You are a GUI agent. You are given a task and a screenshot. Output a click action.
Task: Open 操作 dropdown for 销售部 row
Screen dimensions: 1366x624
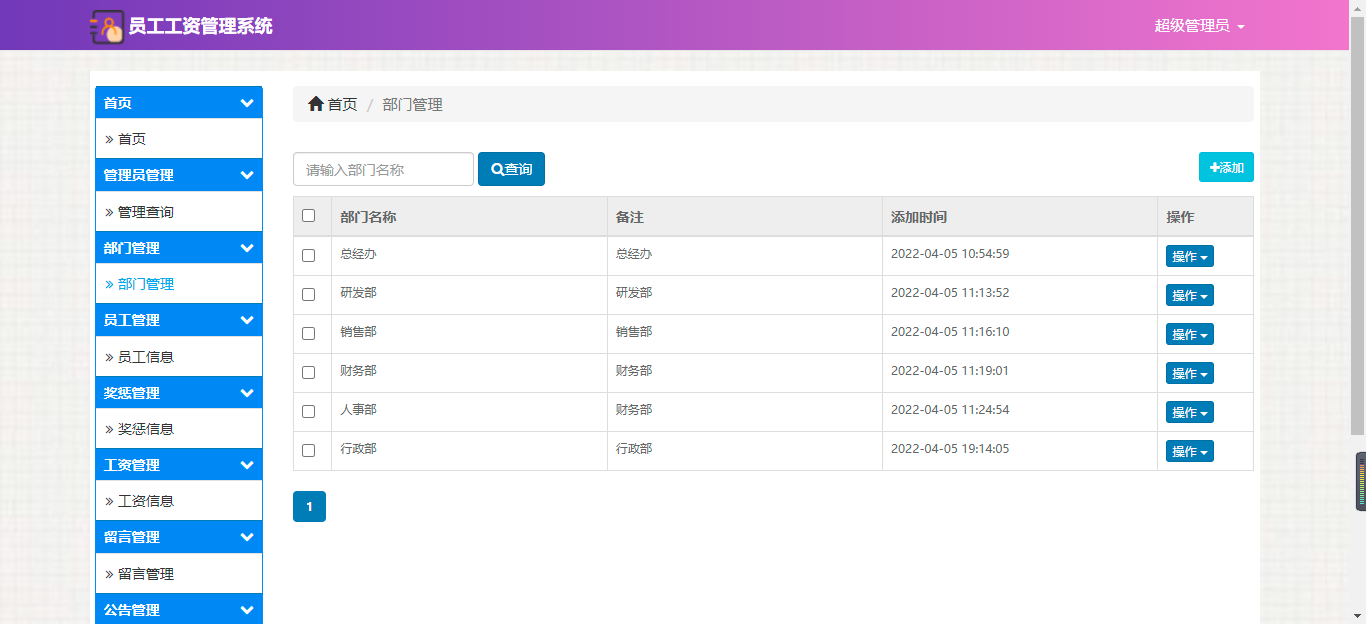click(x=1190, y=335)
